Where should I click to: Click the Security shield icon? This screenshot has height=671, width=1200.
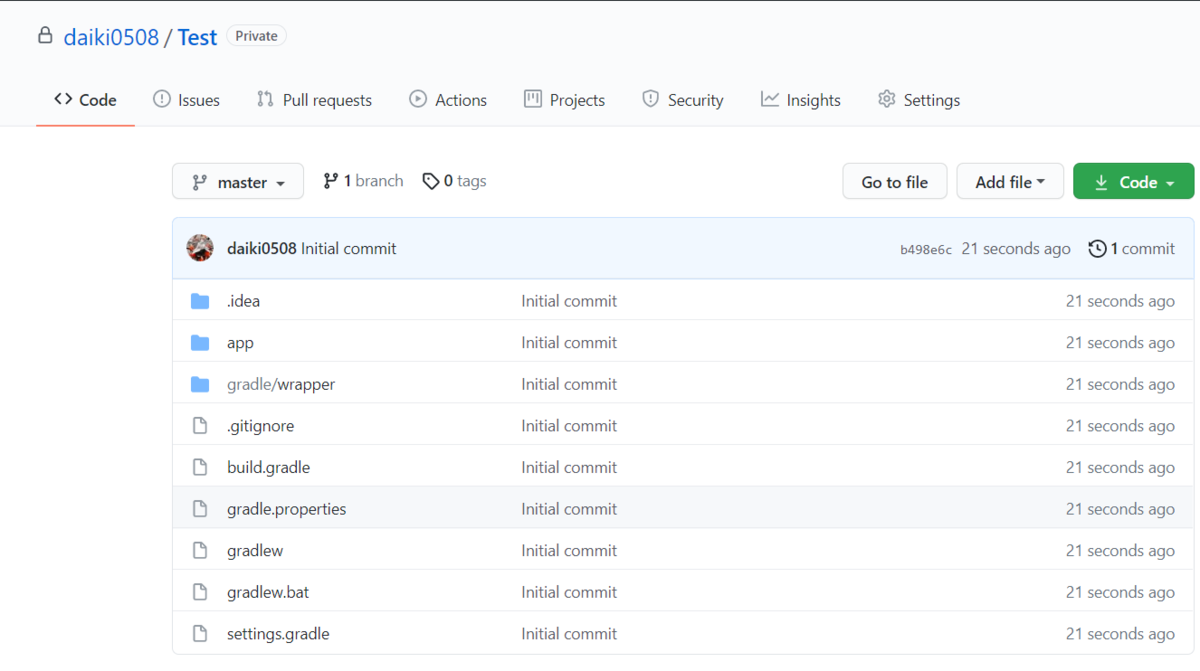pos(651,99)
